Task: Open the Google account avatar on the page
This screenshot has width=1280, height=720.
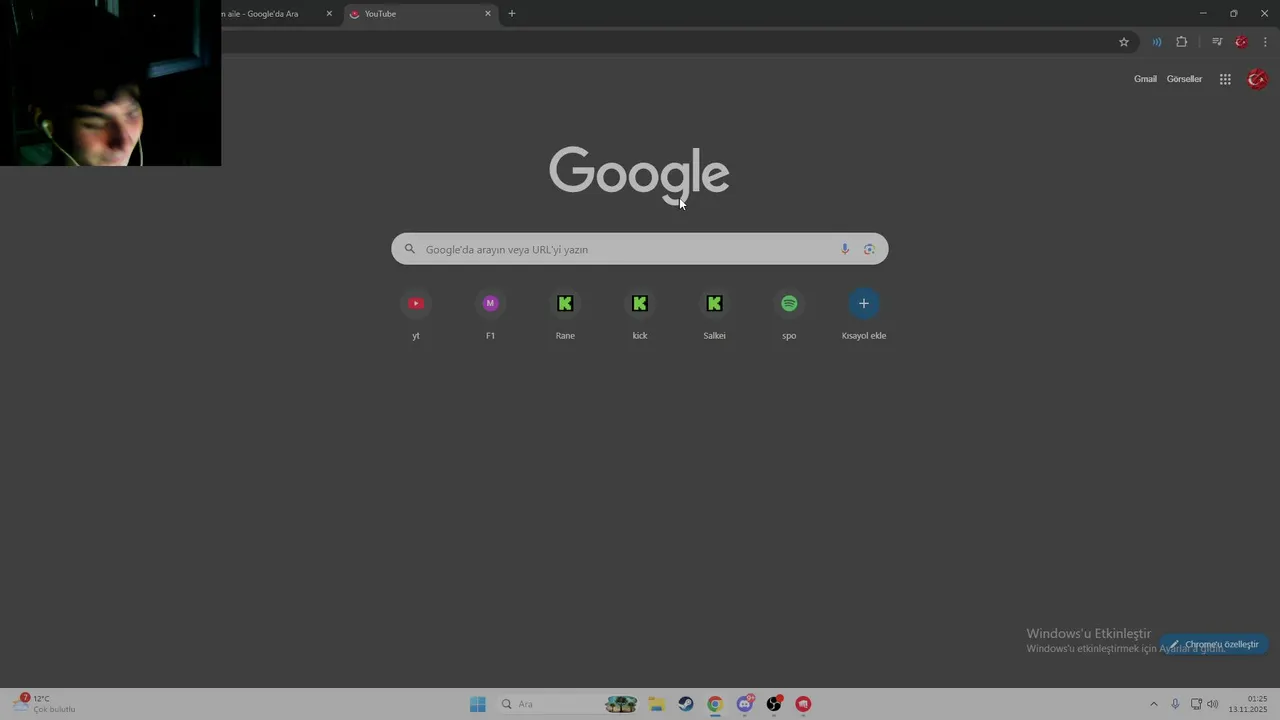Action: (x=1257, y=79)
